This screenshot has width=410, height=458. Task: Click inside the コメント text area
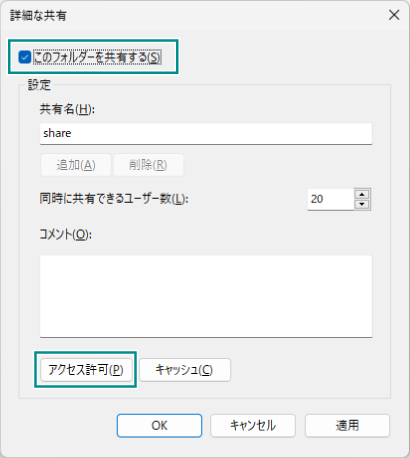click(206, 296)
